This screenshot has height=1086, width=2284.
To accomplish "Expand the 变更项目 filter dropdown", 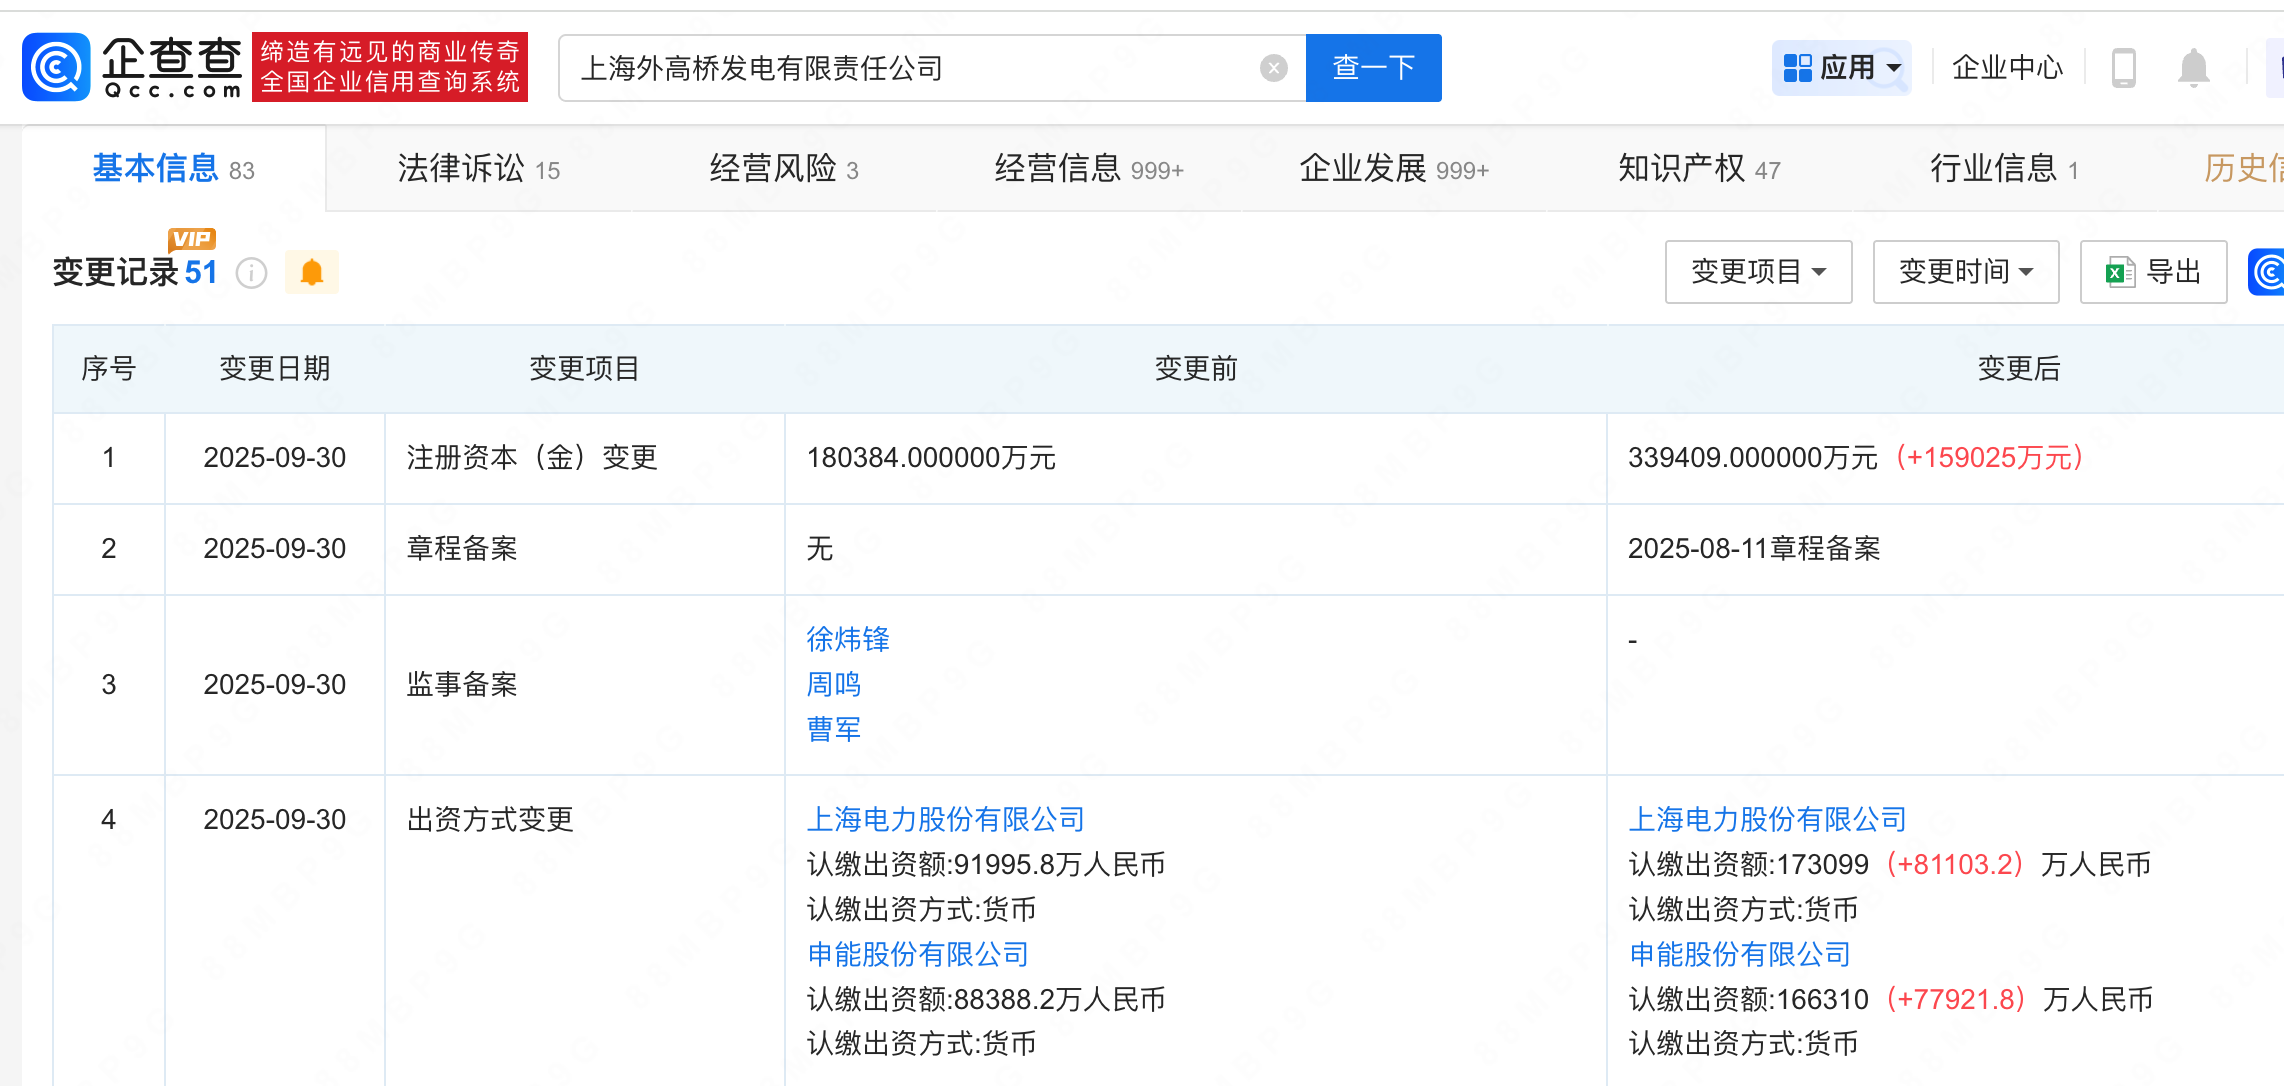I will pos(1757,272).
